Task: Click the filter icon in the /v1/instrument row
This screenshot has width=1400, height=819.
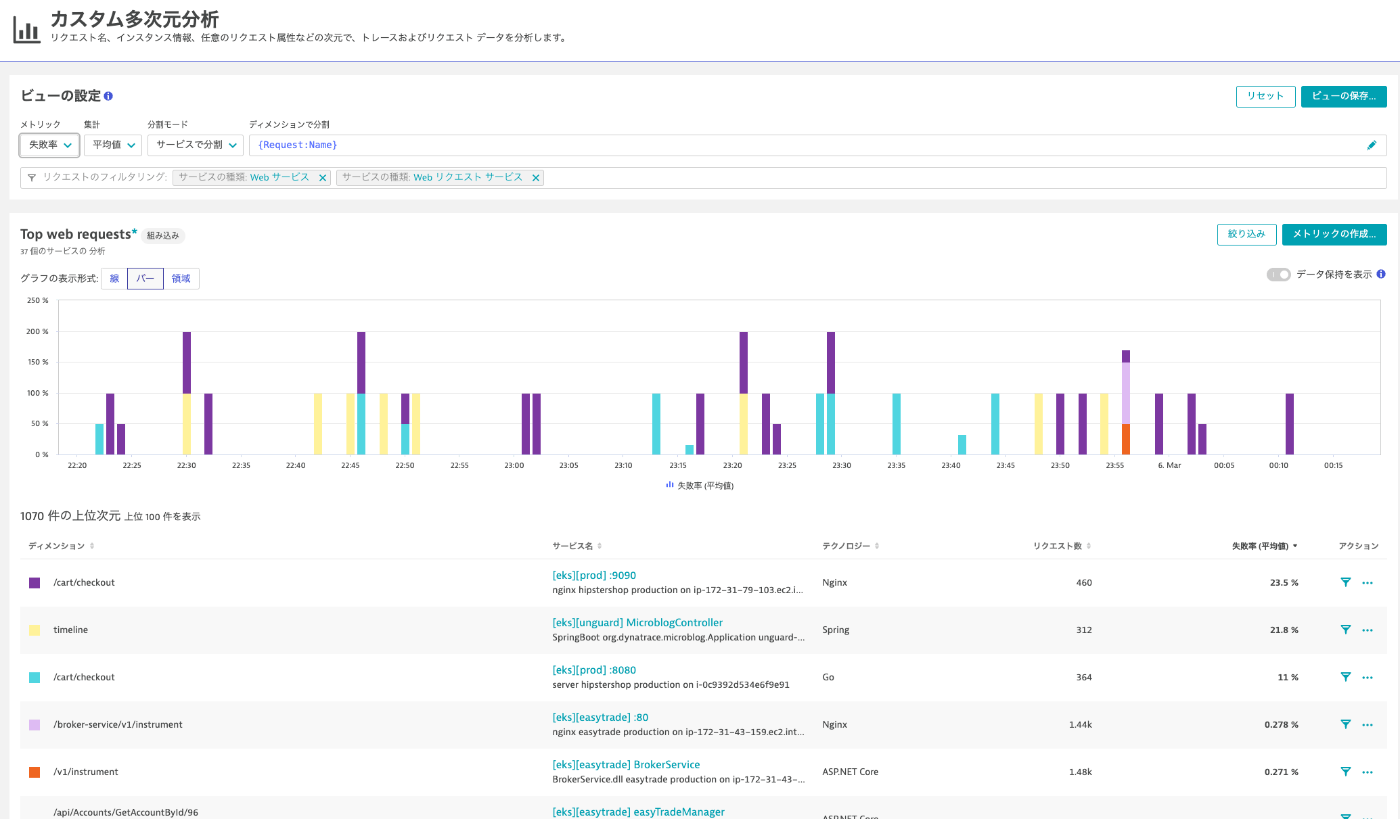Action: click(x=1346, y=772)
